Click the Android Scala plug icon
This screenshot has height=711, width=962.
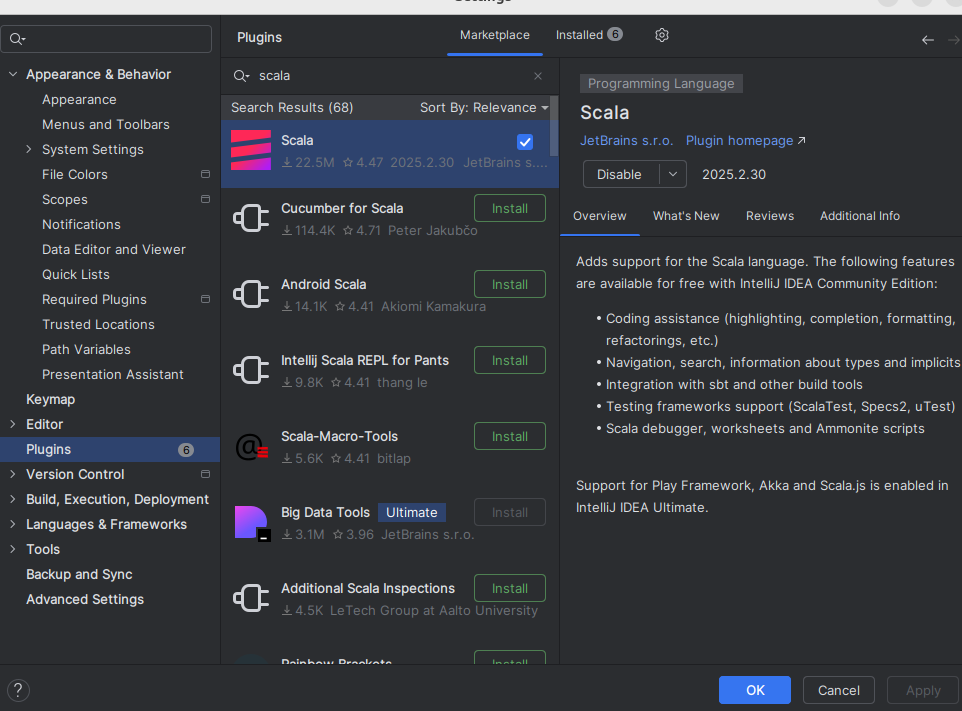[x=251, y=294]
